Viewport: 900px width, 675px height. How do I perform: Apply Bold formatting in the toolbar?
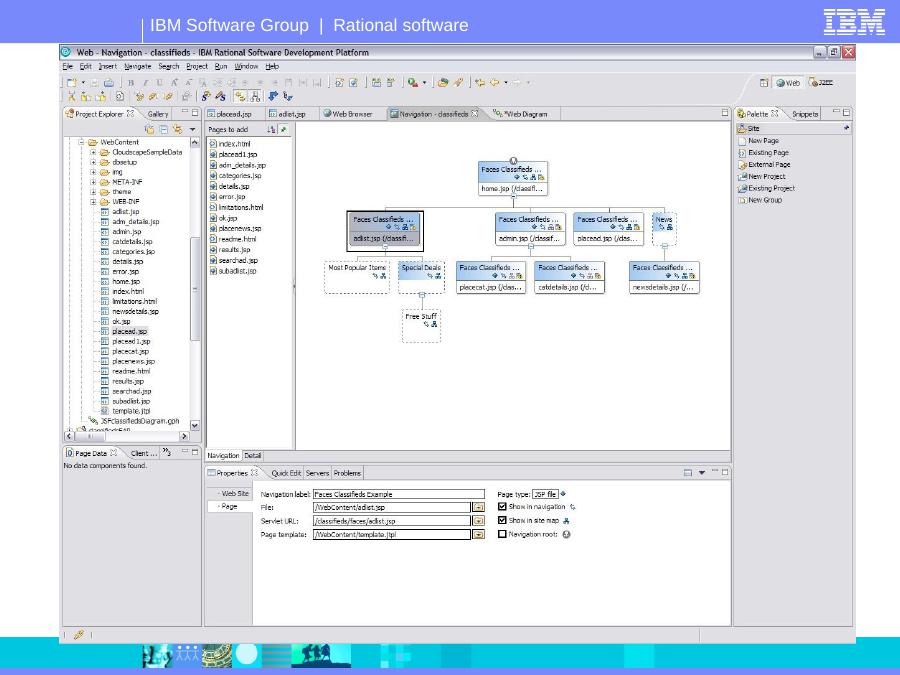tap(131, 83)
